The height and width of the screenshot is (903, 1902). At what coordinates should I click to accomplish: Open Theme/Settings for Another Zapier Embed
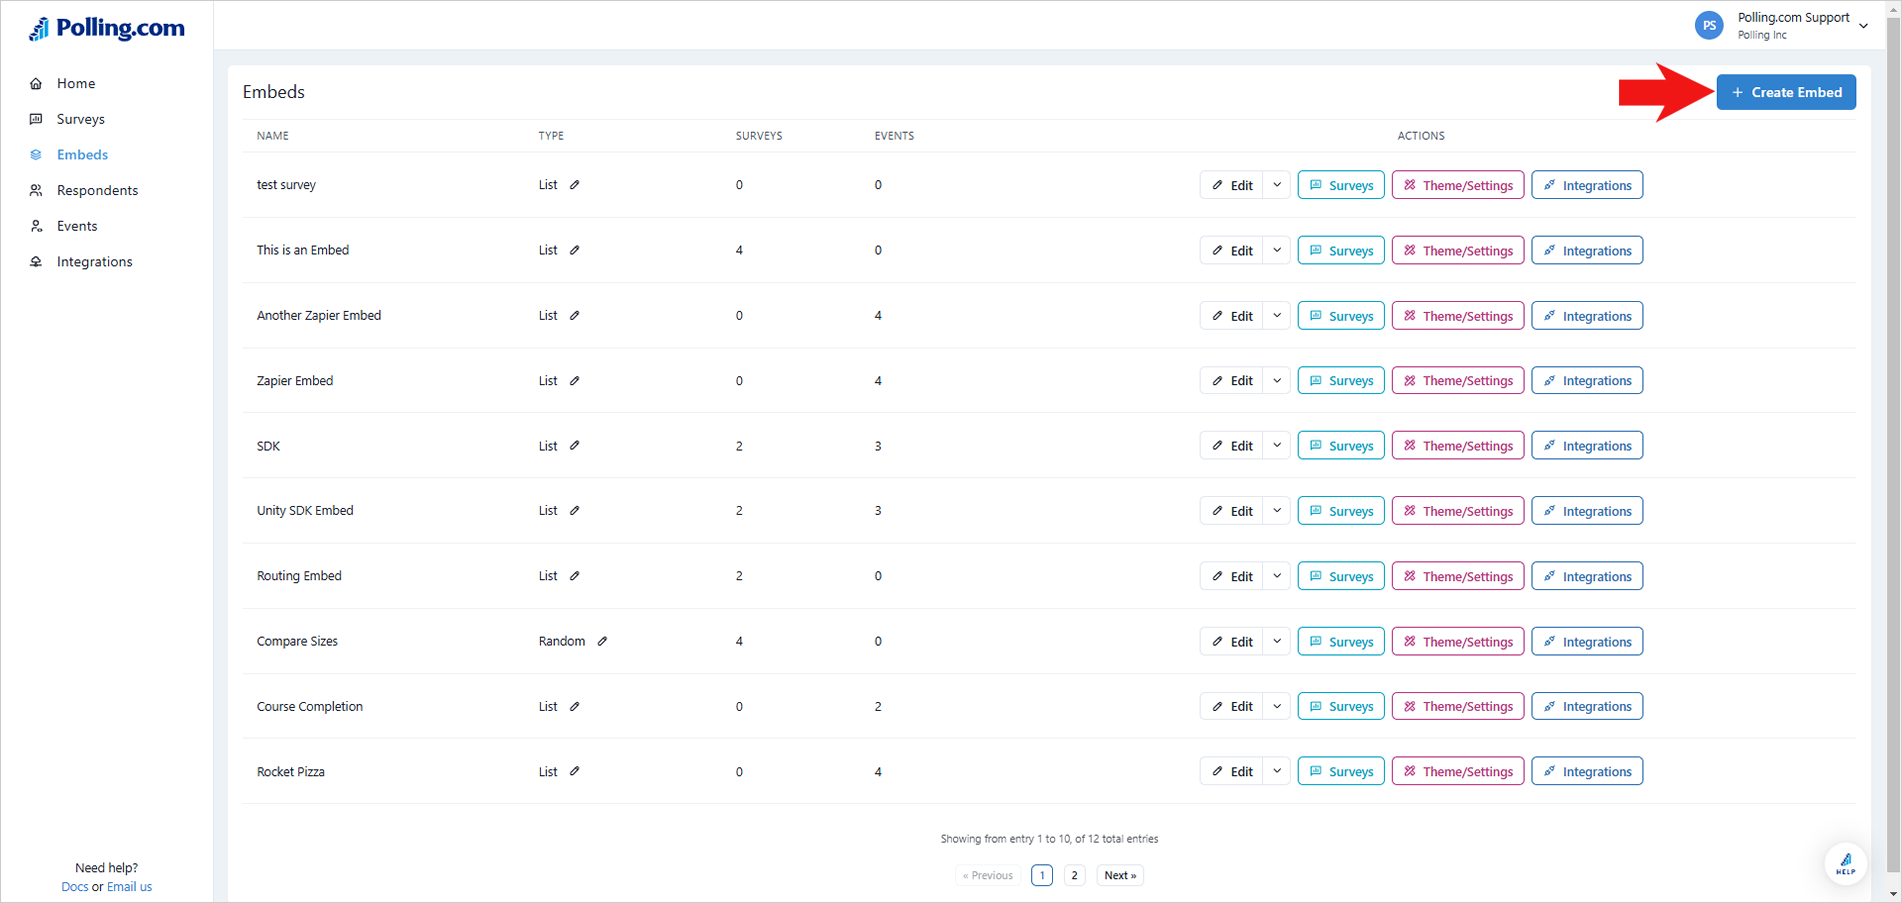1458,316
